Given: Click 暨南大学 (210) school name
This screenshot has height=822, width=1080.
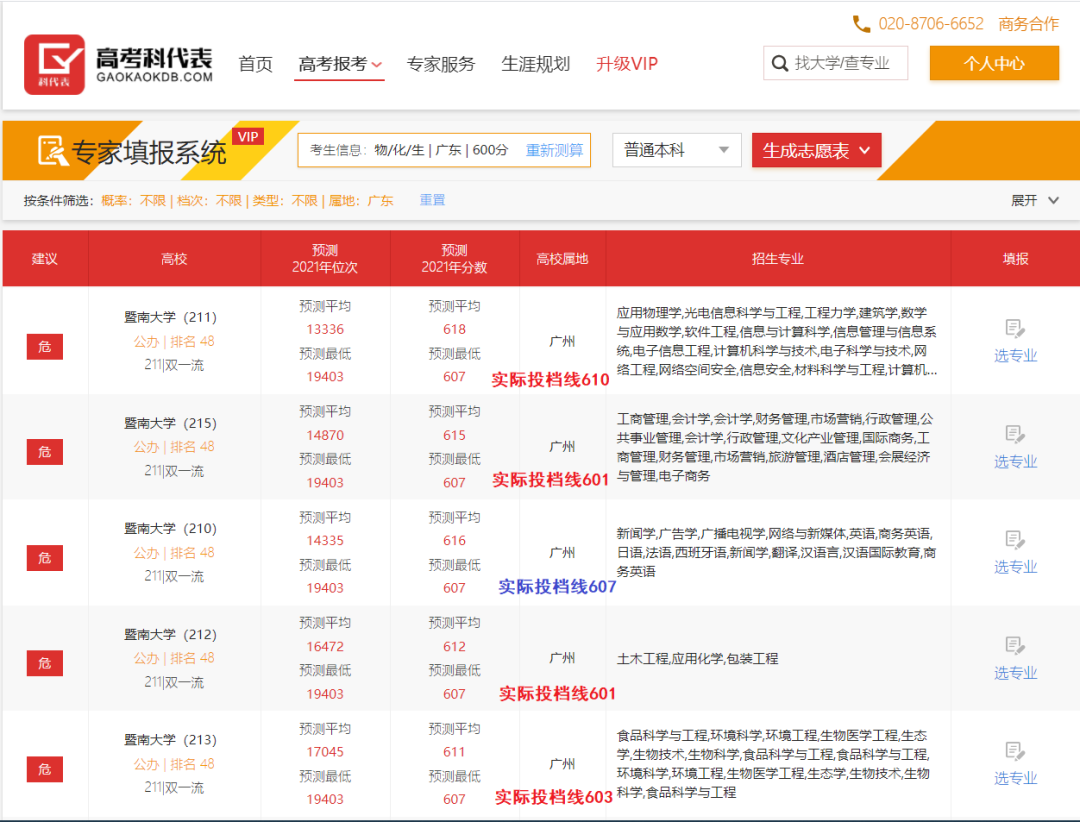Looking at the screenshot, I should (170, 528).
